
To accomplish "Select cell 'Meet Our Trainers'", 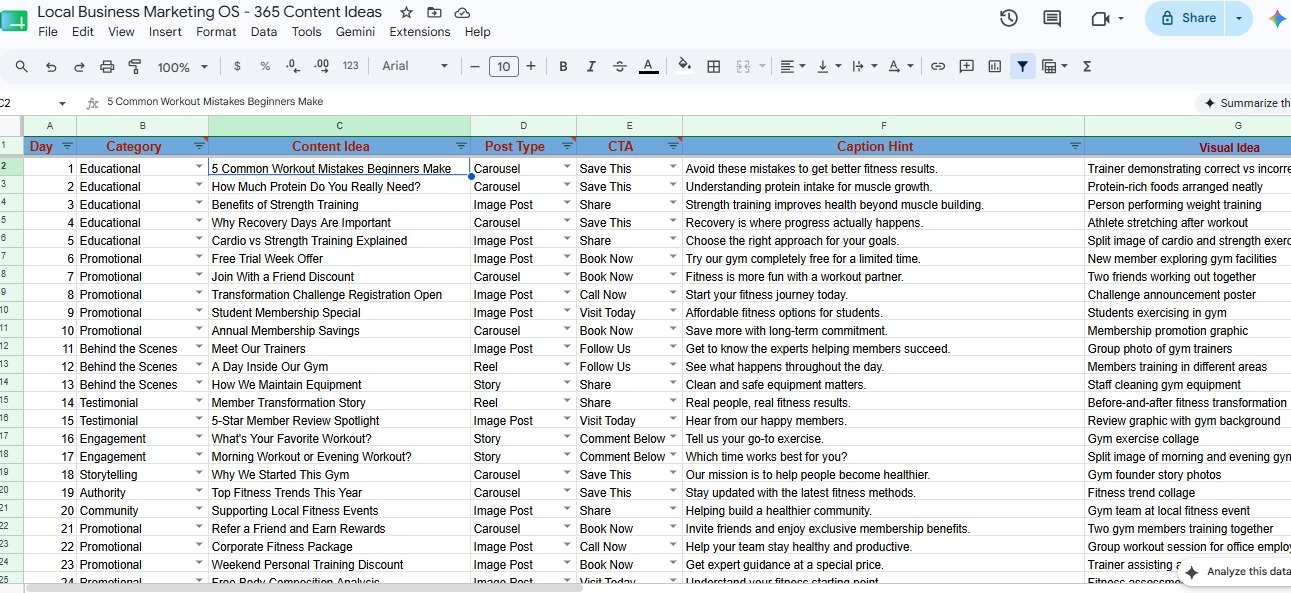I will (x=339, y=349).
